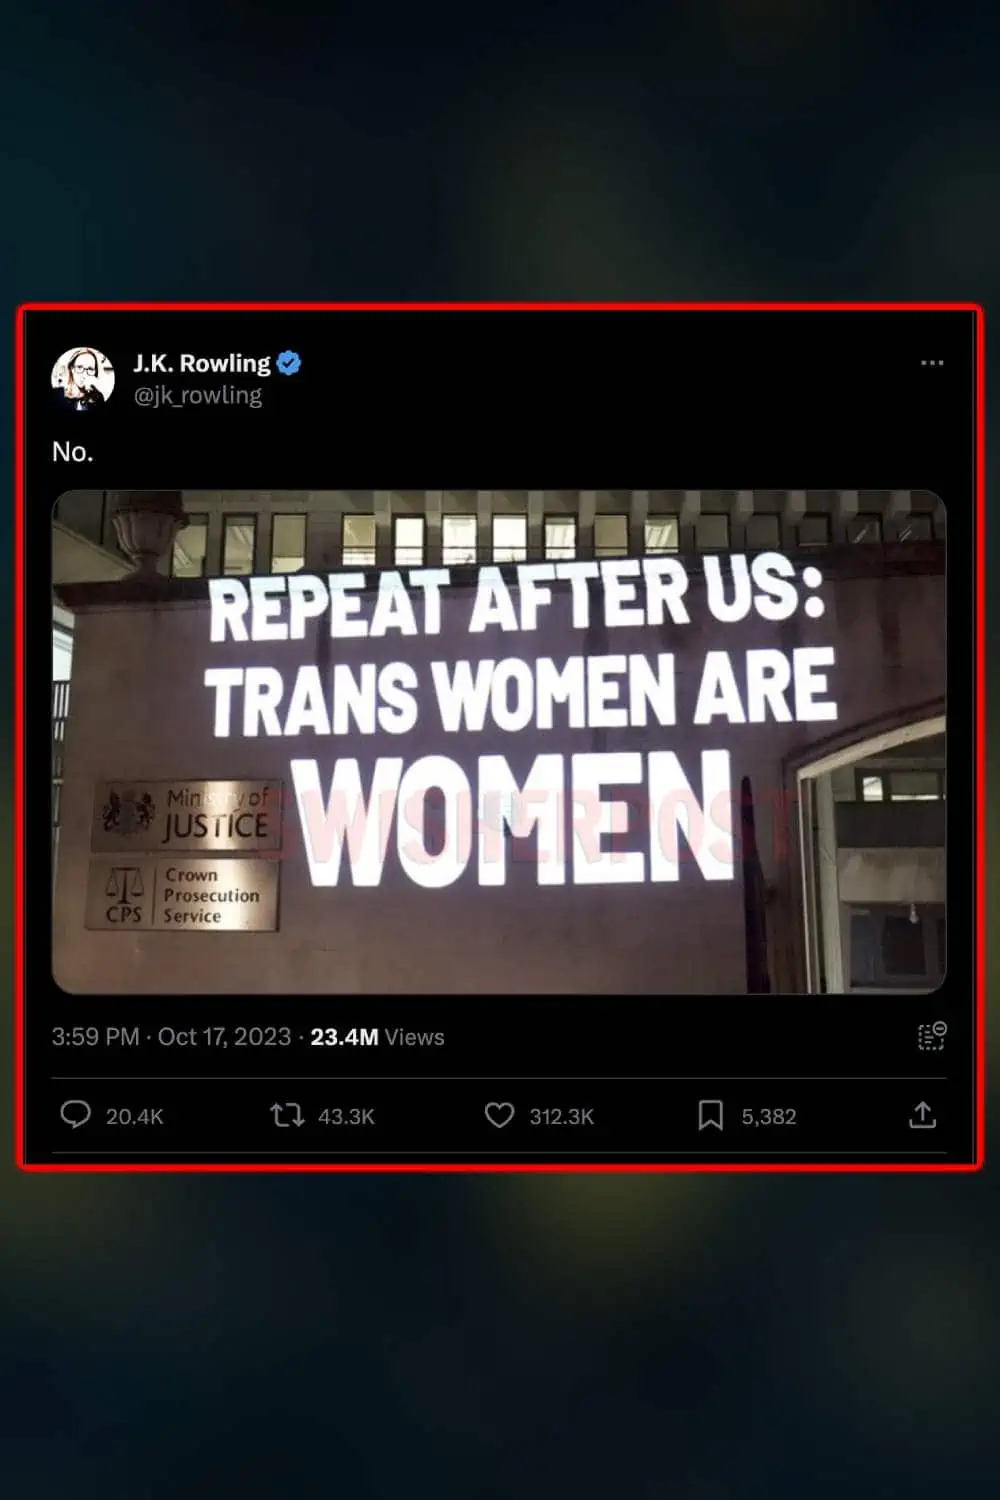Image resolution: width=1000 pixels, height=1500 pixels.
Task: Click the 3:59 PM · Oct 17, 2023 timestamp
Action: [171, 1037]
